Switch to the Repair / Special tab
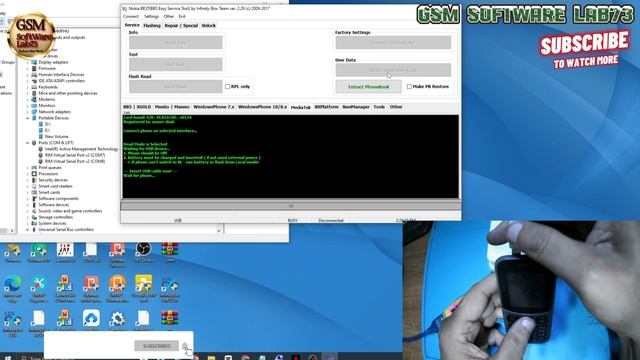The height and width of the screenshot is (360, 640). tap(181, 25)
